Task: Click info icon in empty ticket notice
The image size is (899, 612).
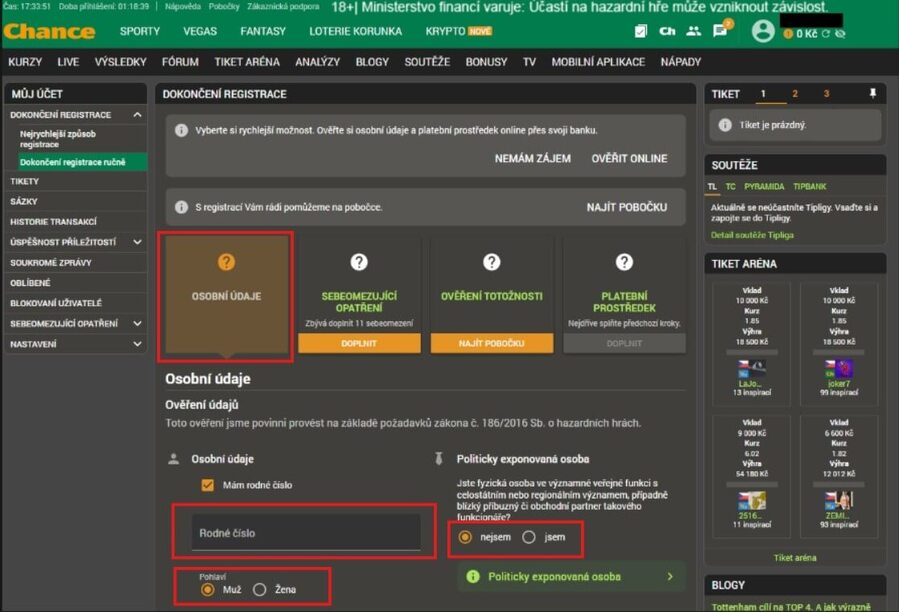Action: 725,125
